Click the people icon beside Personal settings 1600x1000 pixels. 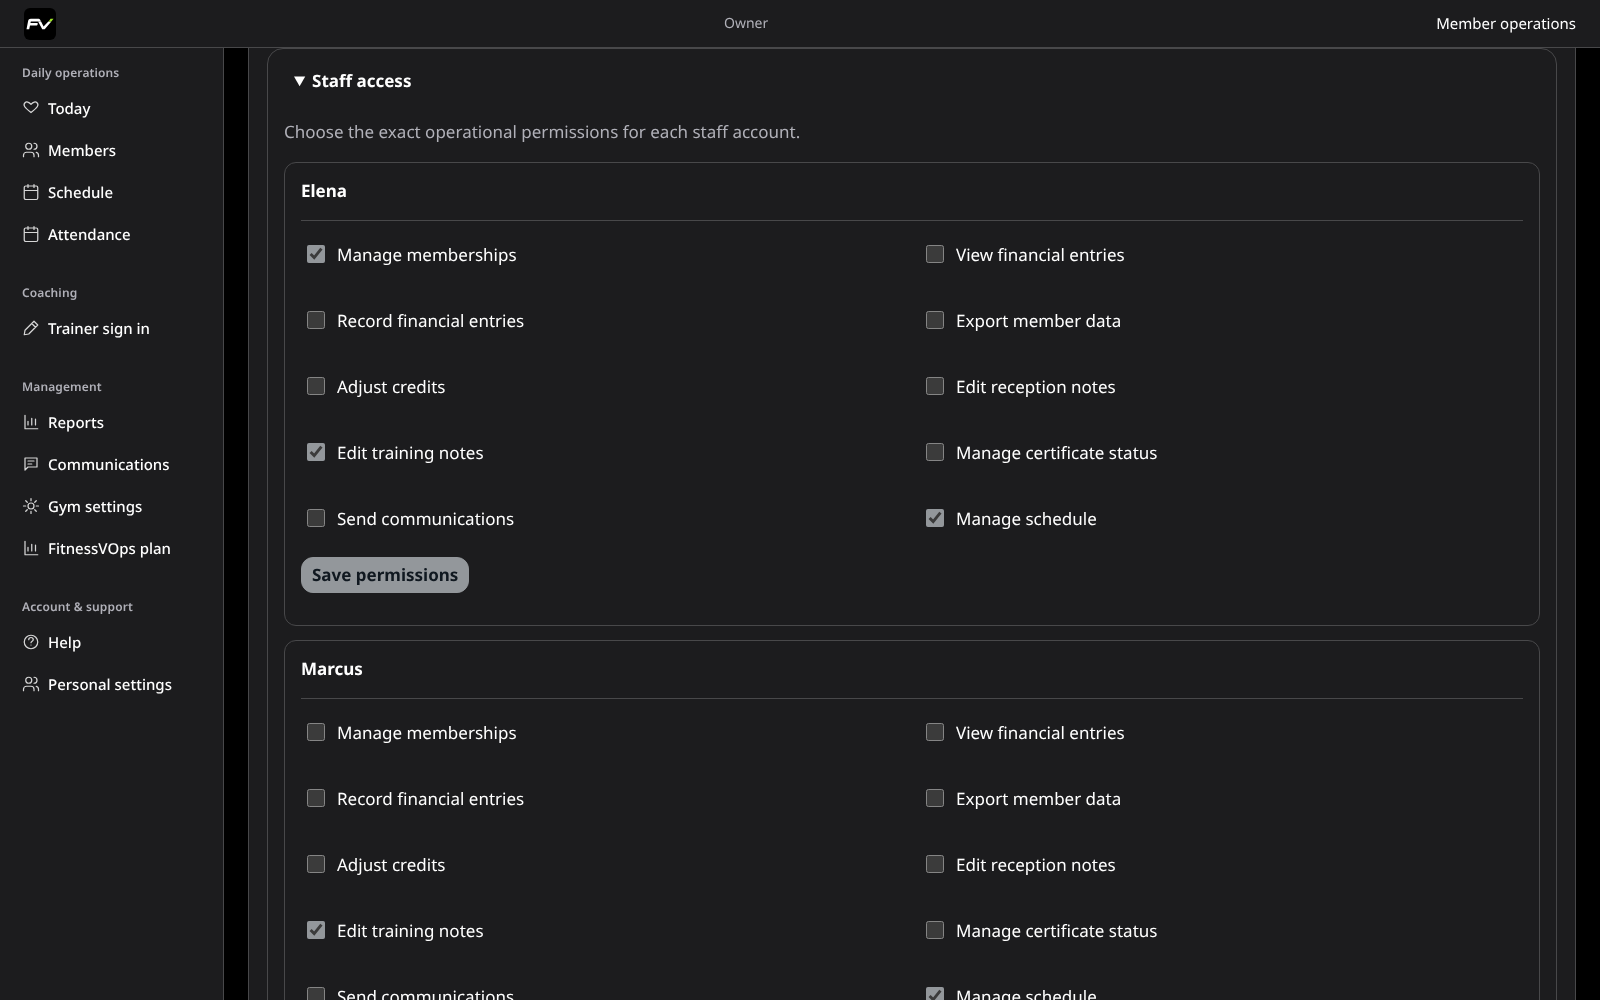[x=31, y=684]
